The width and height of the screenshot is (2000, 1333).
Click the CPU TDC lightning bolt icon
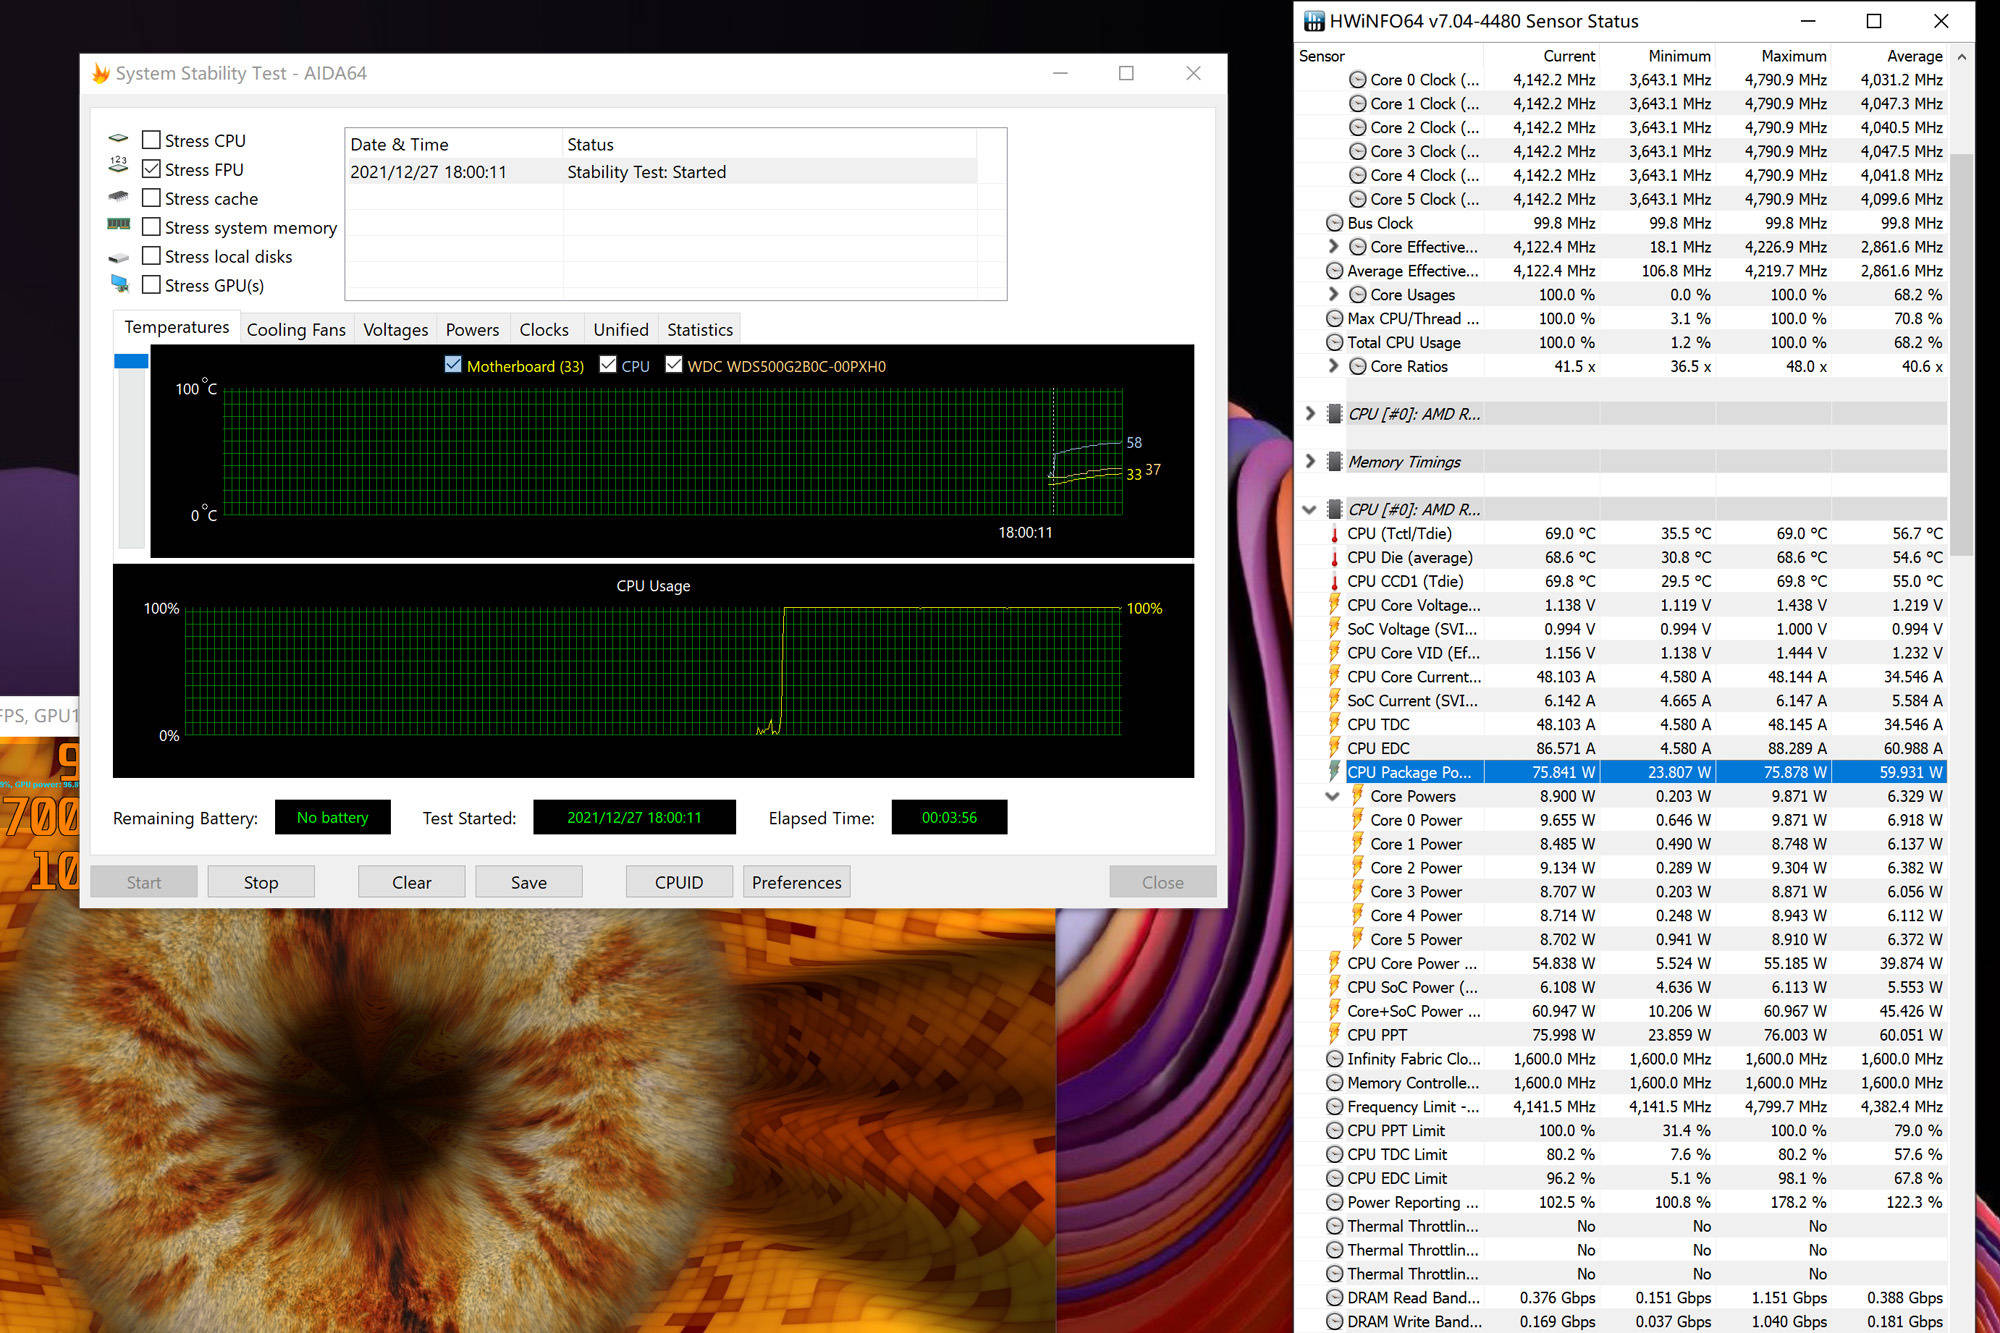(1334, 724)
